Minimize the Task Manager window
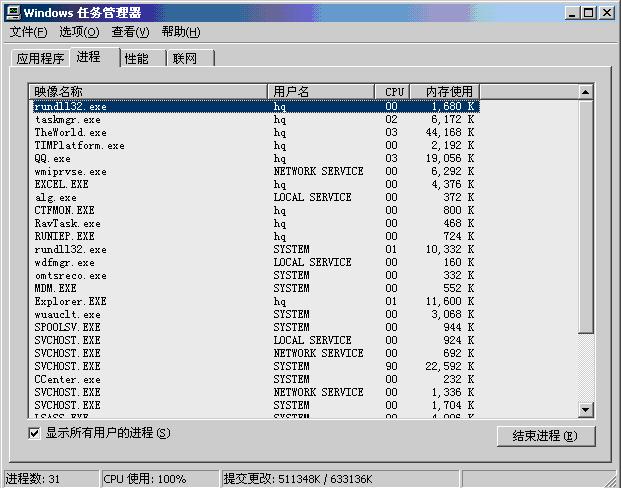Image resolution: width=621 pixels, height=488 pixels. coord(572,13)
